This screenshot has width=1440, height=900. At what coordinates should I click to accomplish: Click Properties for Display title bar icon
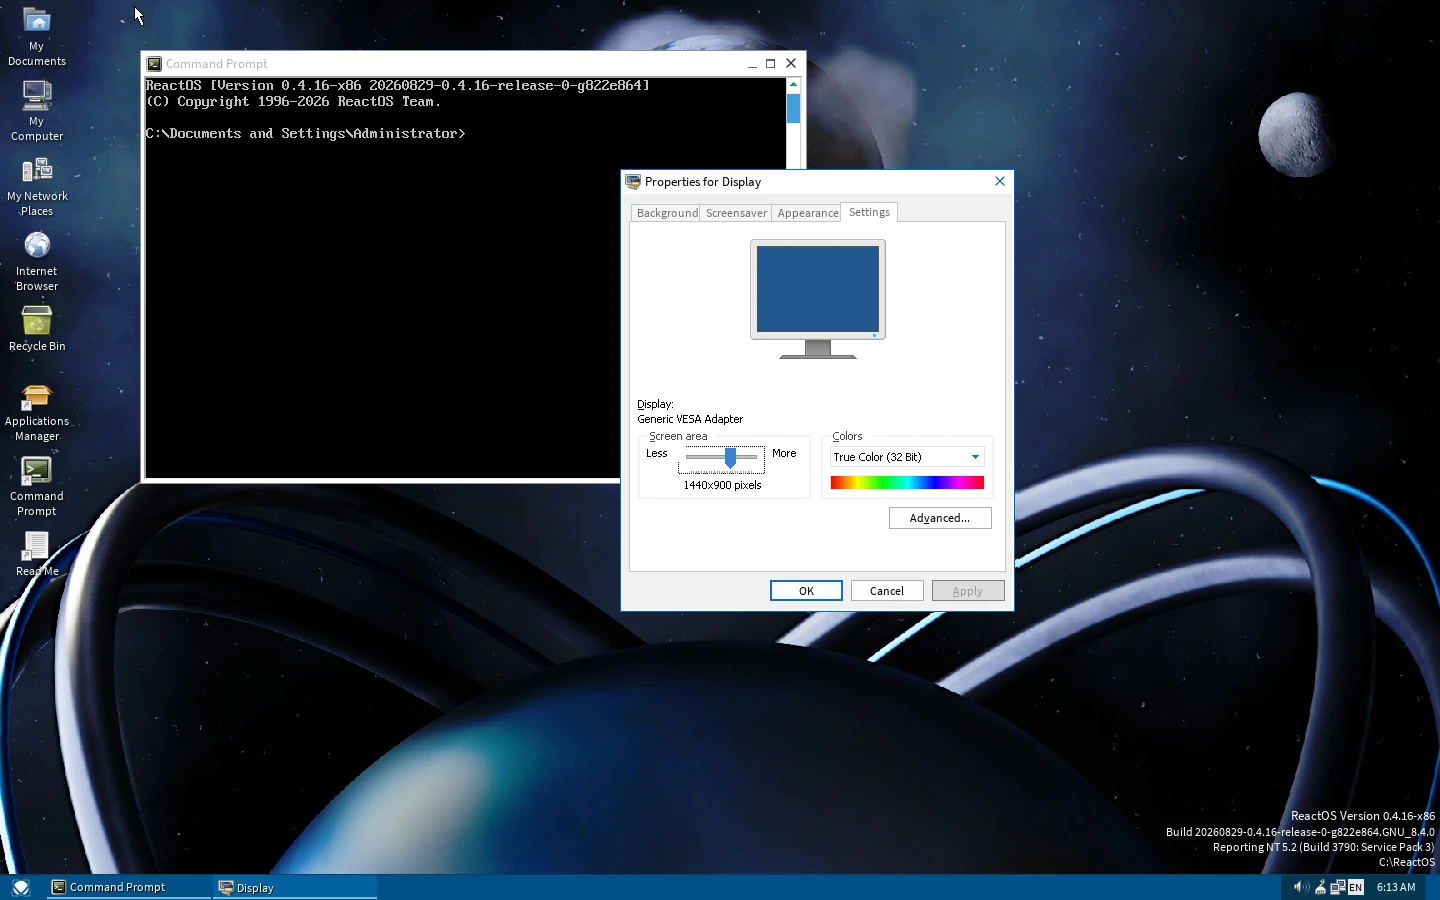pyautogui.click(x=633, y=182)
